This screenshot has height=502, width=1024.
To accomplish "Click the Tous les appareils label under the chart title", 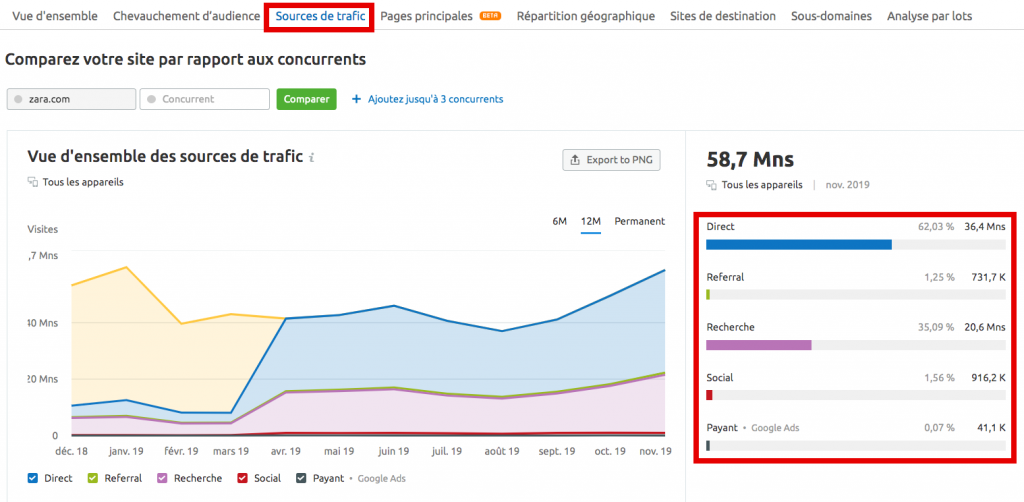I will tap(83, 182).
